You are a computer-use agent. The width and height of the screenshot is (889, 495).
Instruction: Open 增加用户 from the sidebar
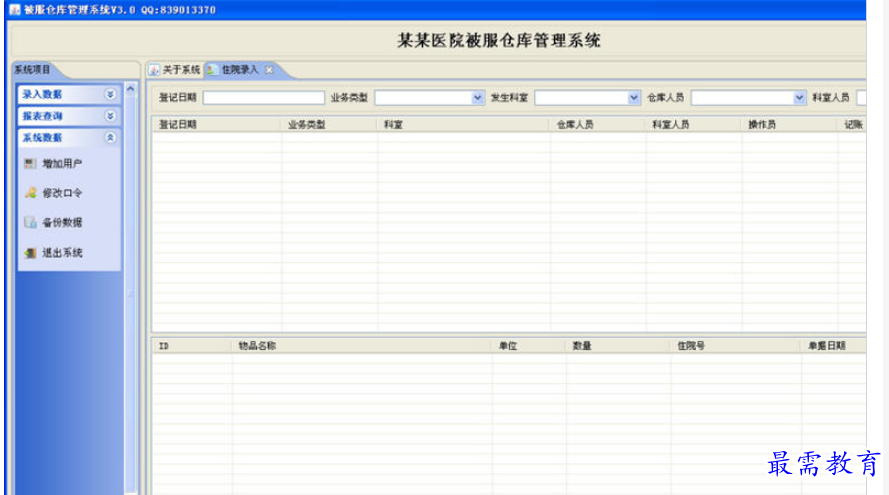point(62,164)
